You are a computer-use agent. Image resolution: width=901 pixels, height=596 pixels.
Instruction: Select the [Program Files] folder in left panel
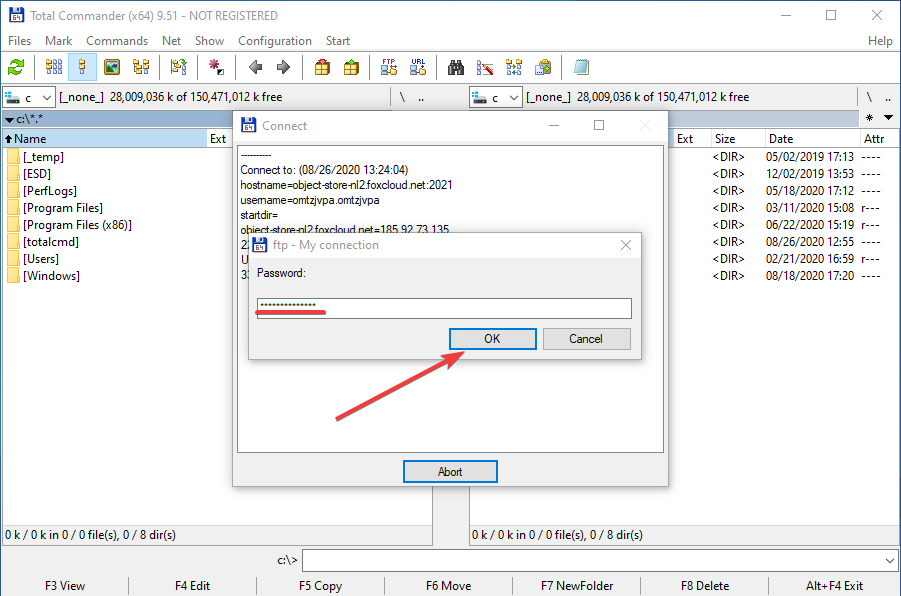(x=62, y=208)
